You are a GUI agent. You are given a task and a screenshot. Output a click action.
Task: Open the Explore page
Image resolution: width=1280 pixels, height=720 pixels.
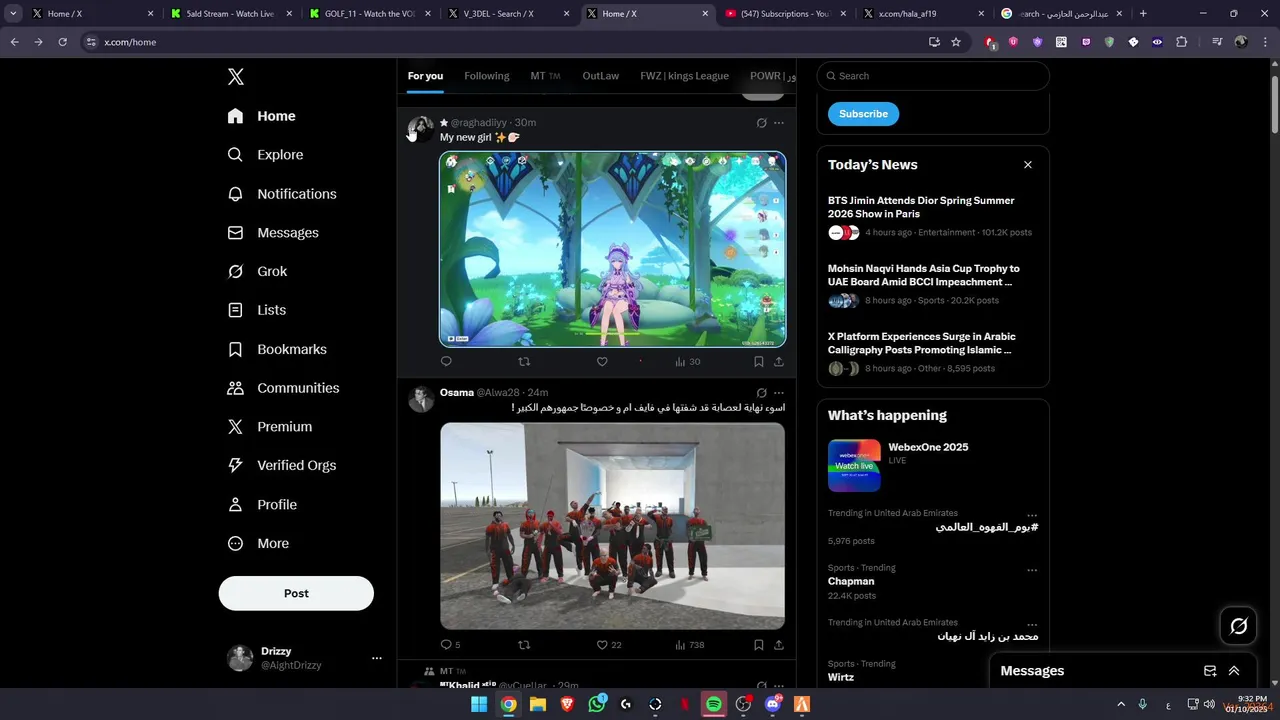pos(265,155)
